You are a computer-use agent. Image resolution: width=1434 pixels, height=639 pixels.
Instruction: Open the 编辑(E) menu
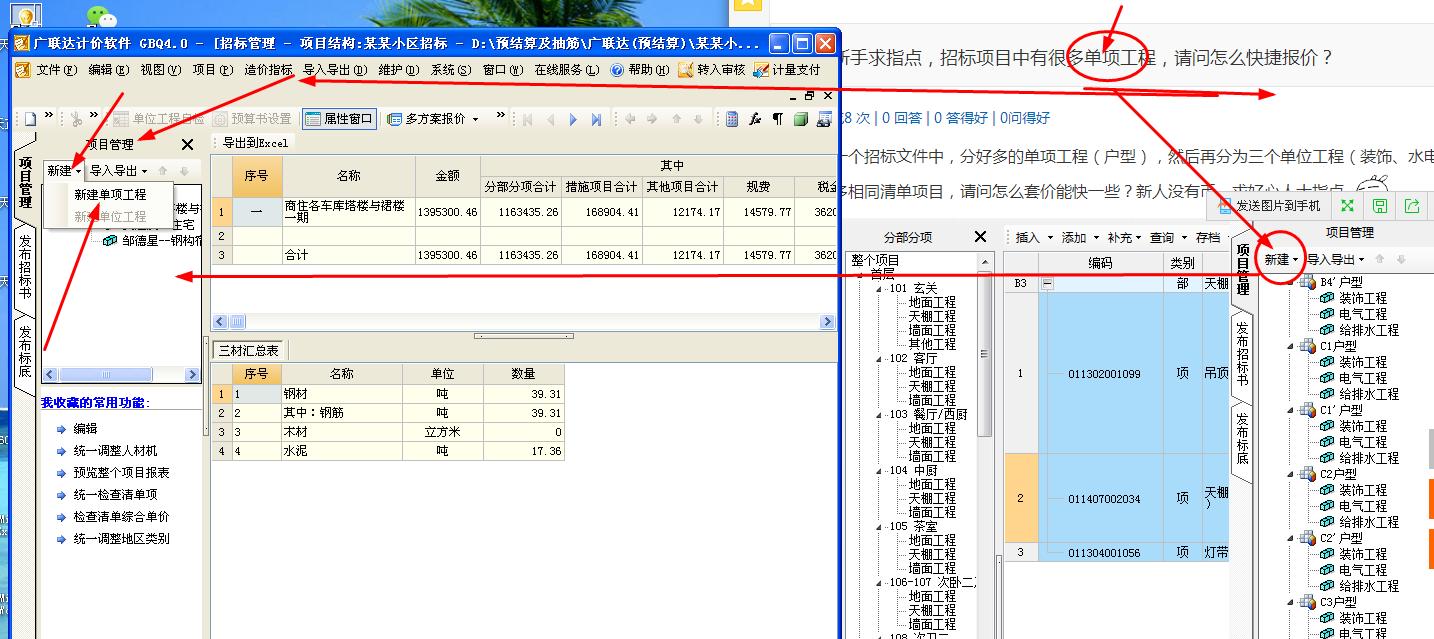[109, 70]
